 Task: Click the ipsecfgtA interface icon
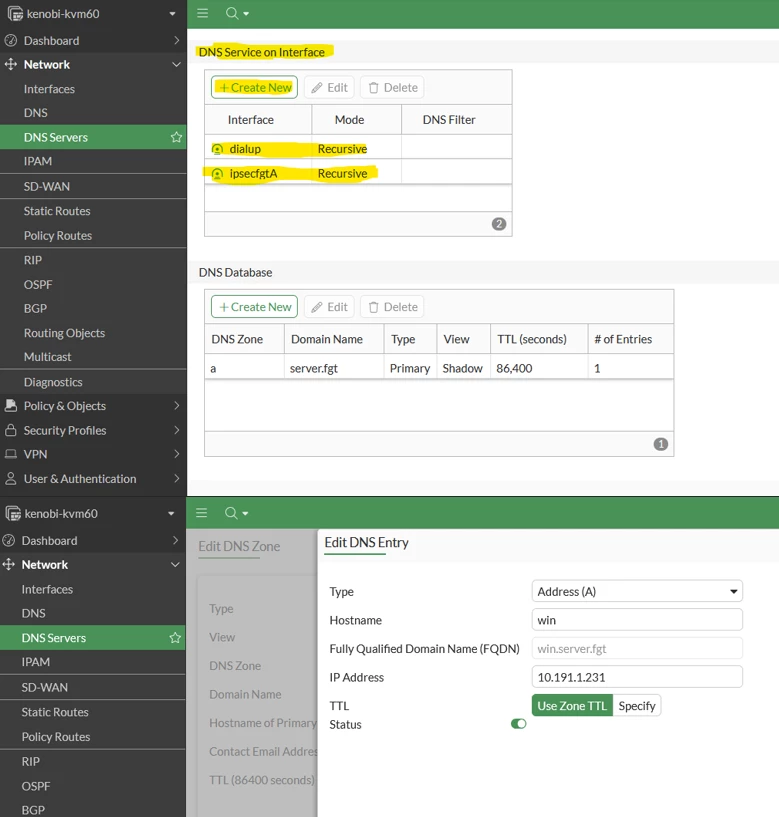[x=217, y=174]
